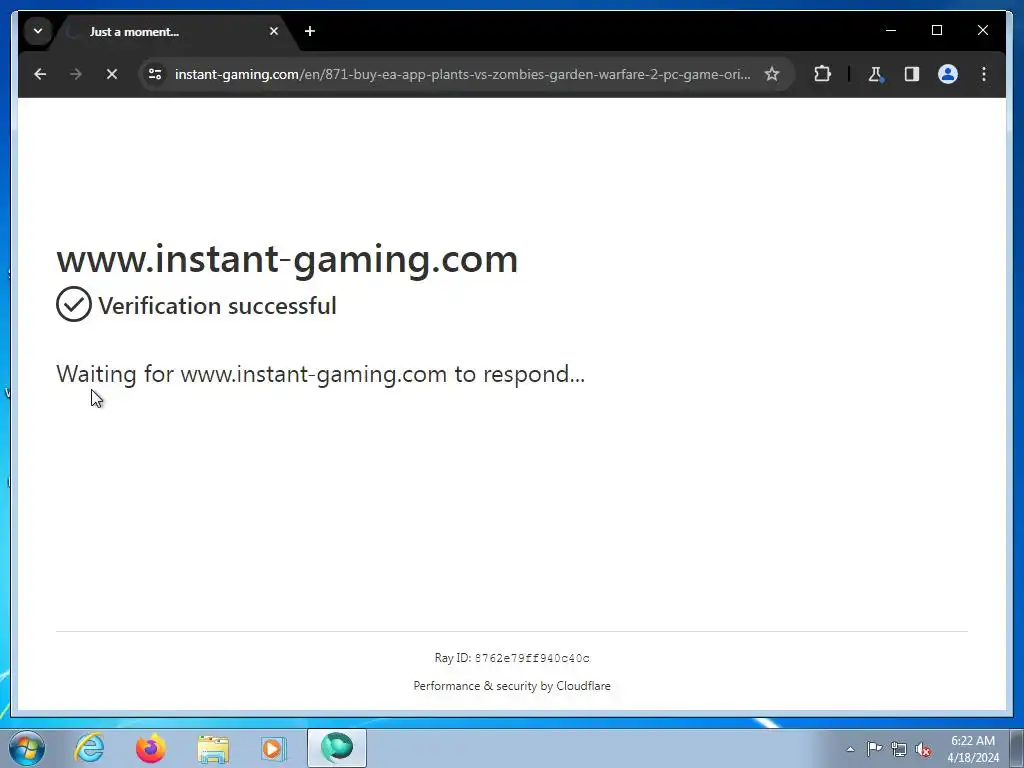
Task: Click the www.instant-gaming.com heading
Action: click(x=287, y=259)
